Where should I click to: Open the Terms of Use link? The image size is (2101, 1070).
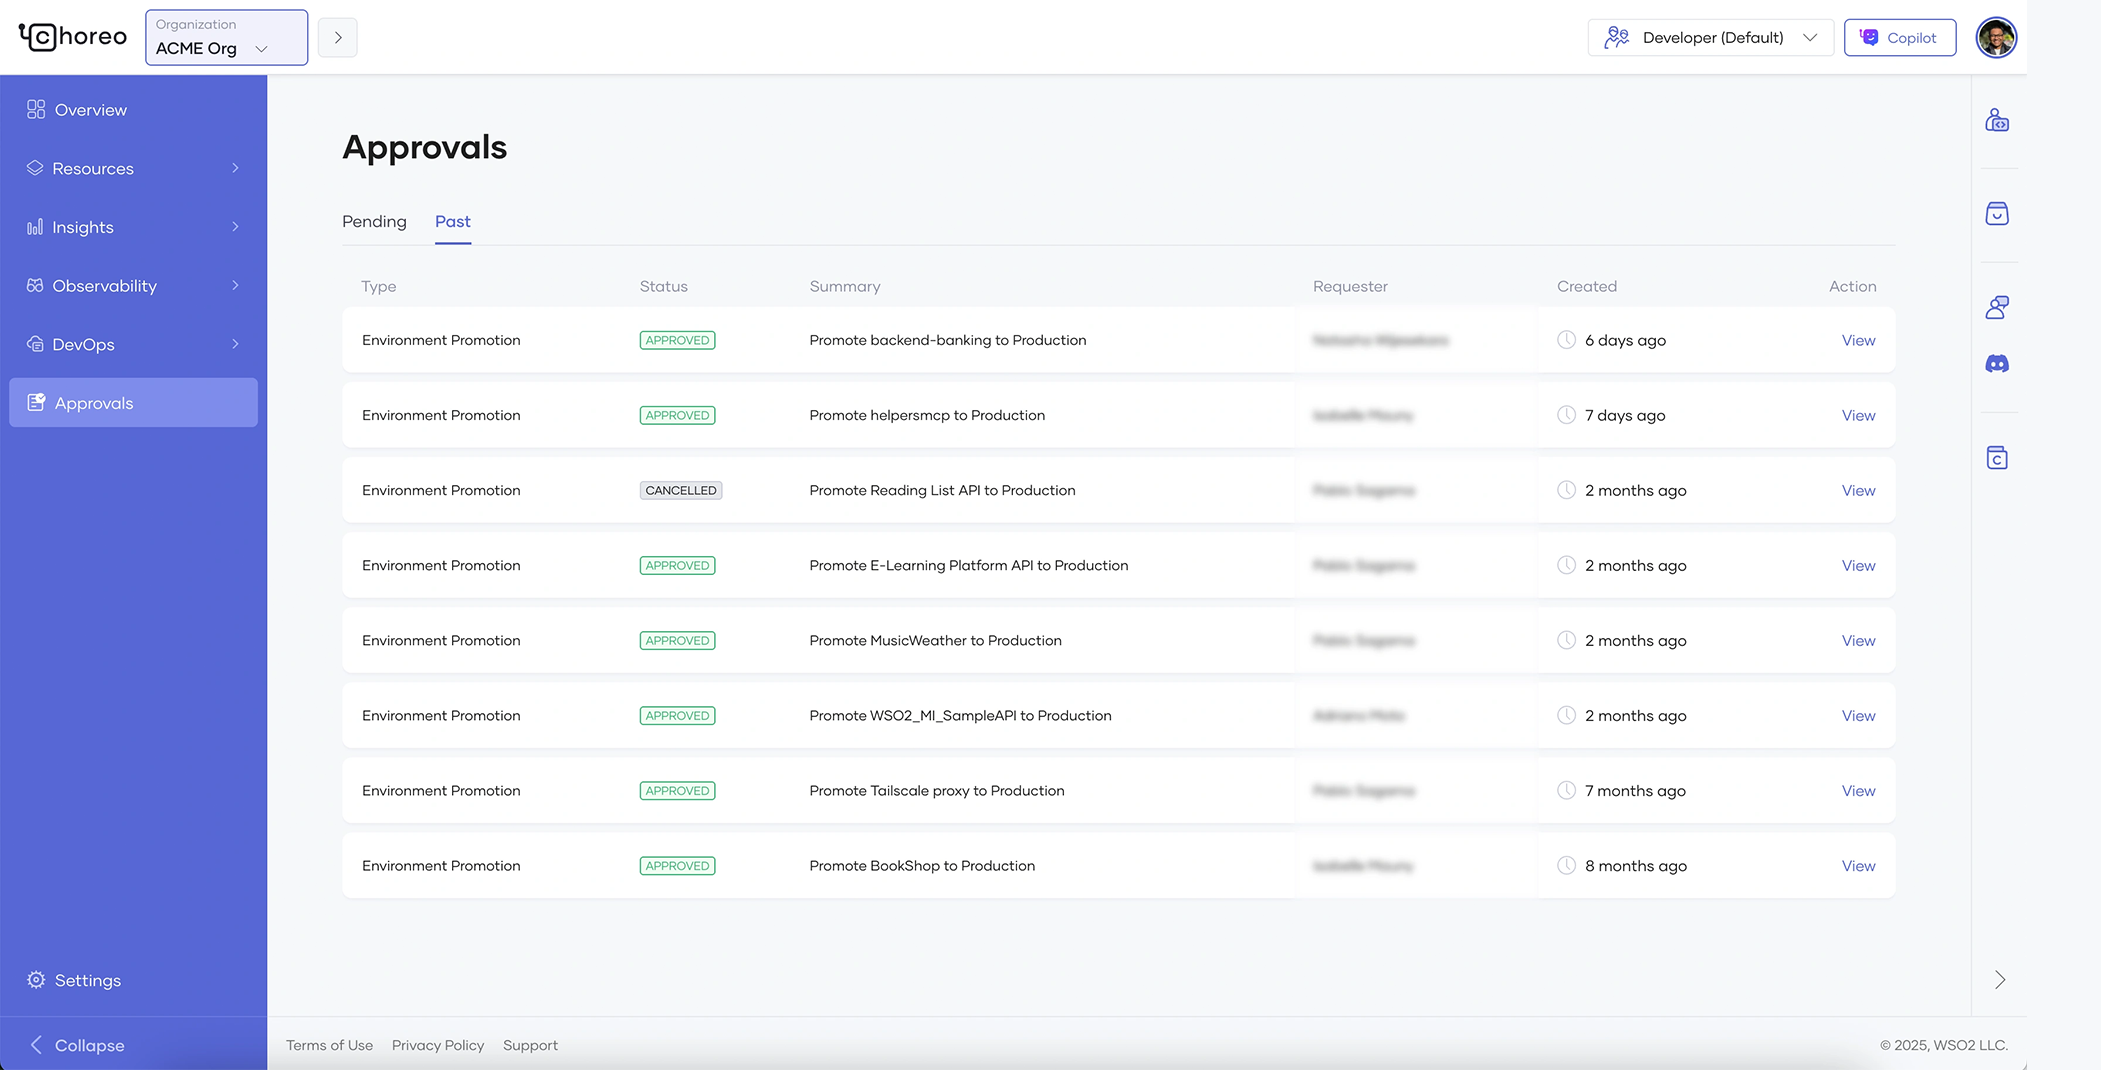328,1044
